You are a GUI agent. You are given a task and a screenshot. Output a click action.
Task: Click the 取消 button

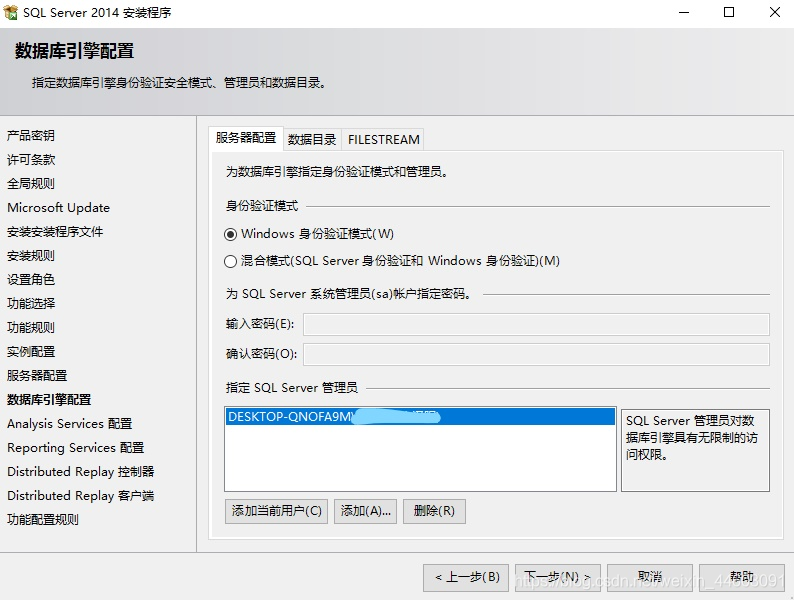coord(650,577)
